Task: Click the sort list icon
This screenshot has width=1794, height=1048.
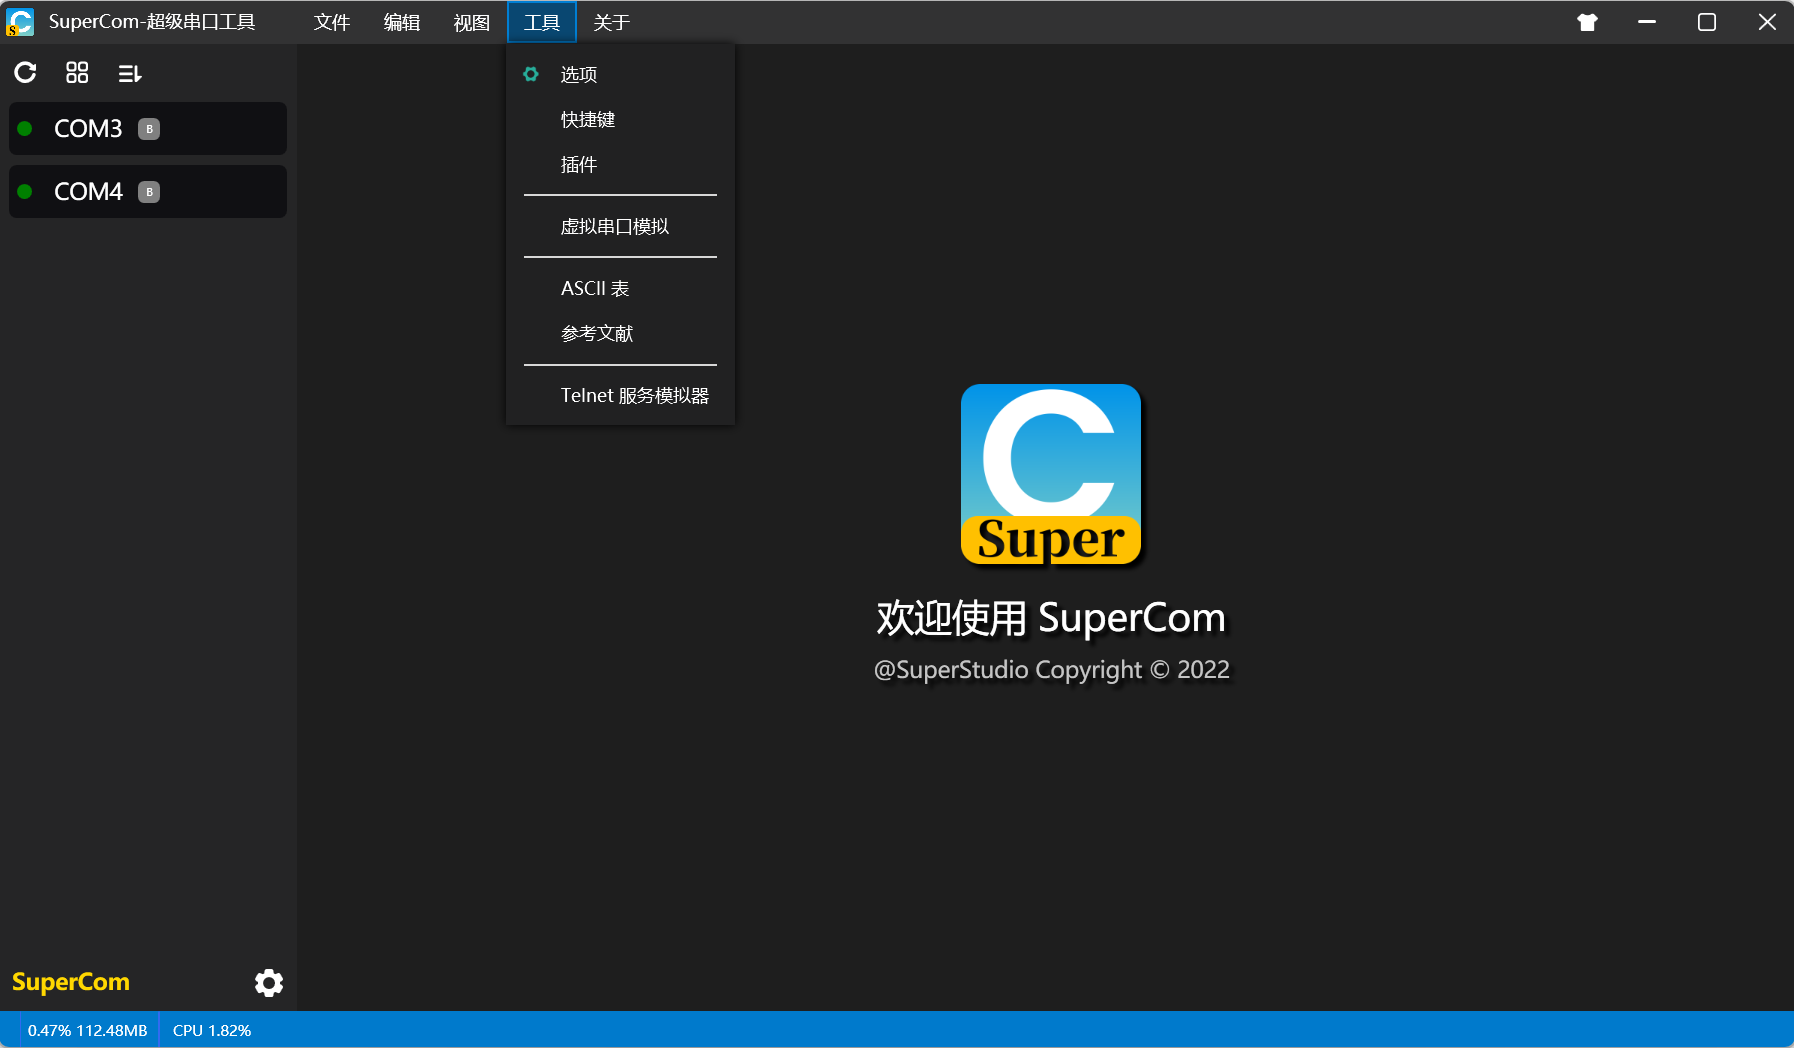Action: click(x=130, y=73)
